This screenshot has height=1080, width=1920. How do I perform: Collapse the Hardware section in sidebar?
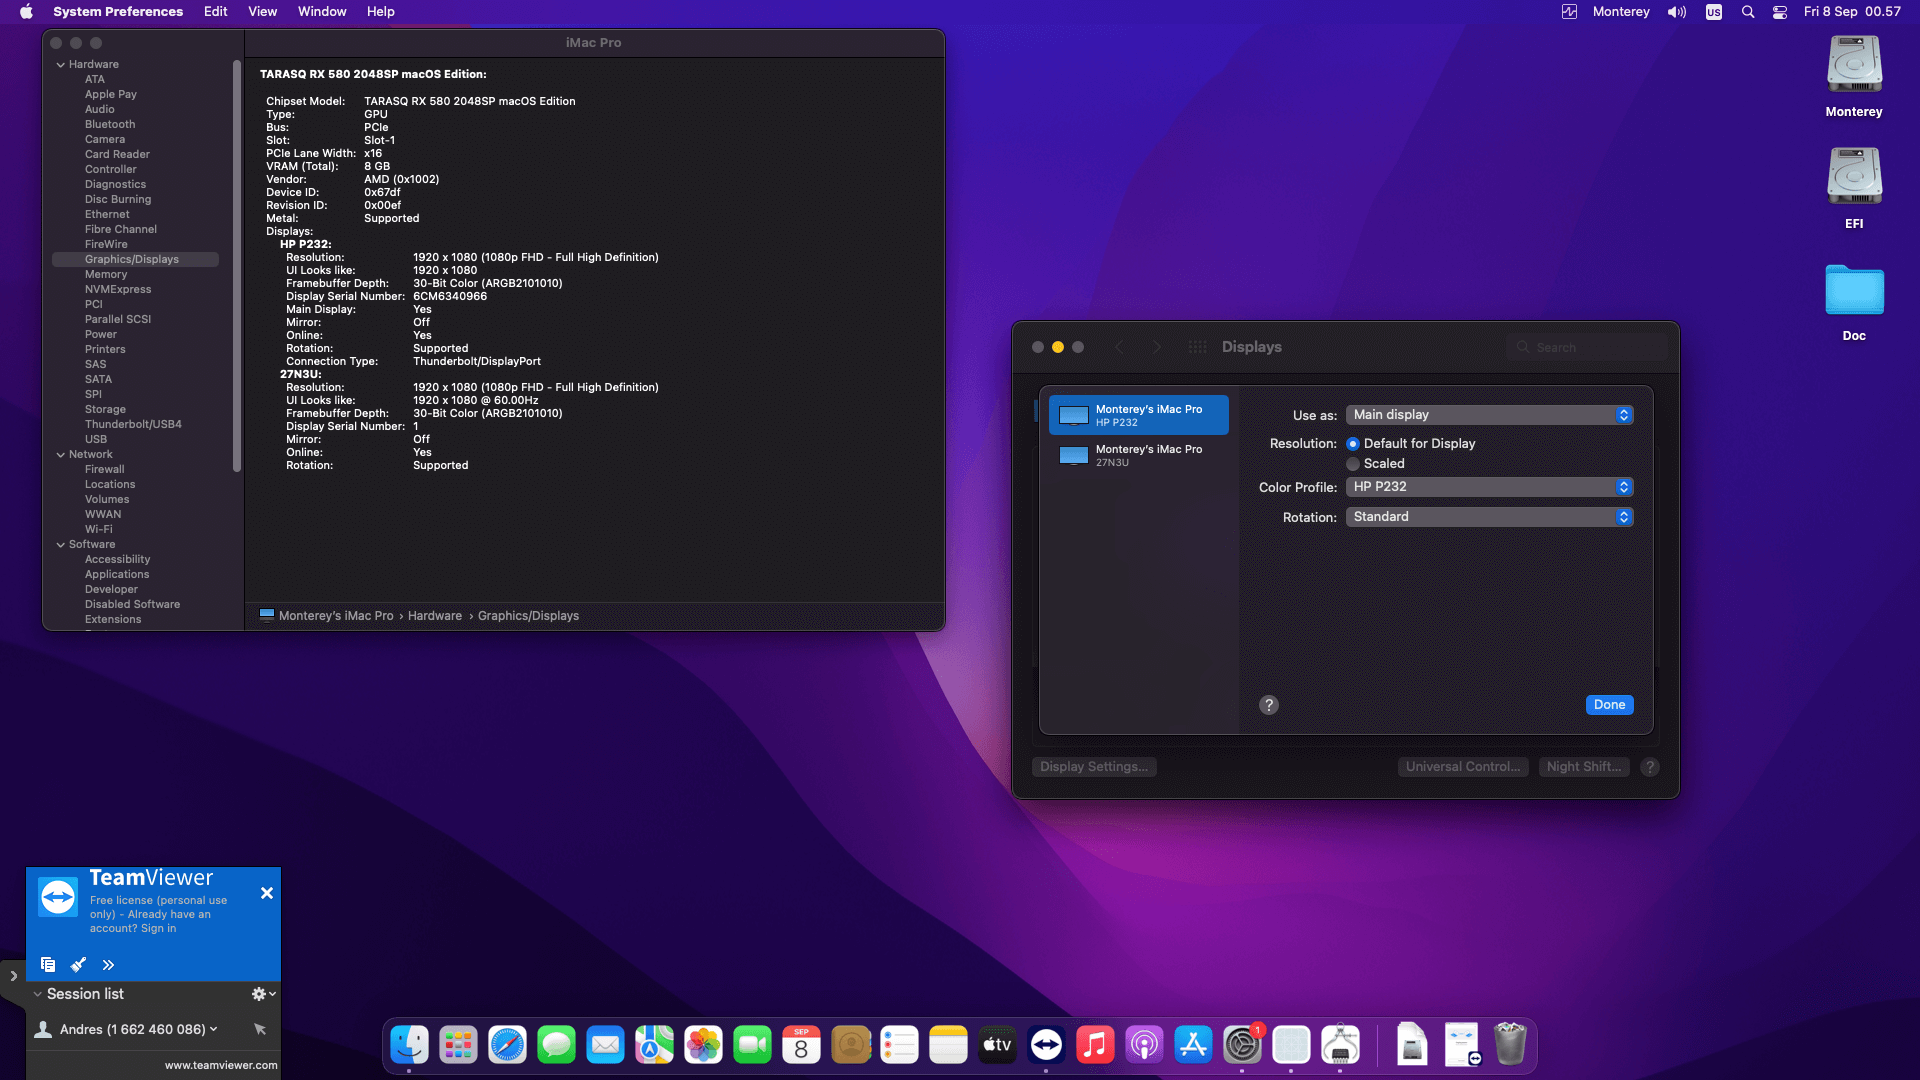tap(61, 65)
